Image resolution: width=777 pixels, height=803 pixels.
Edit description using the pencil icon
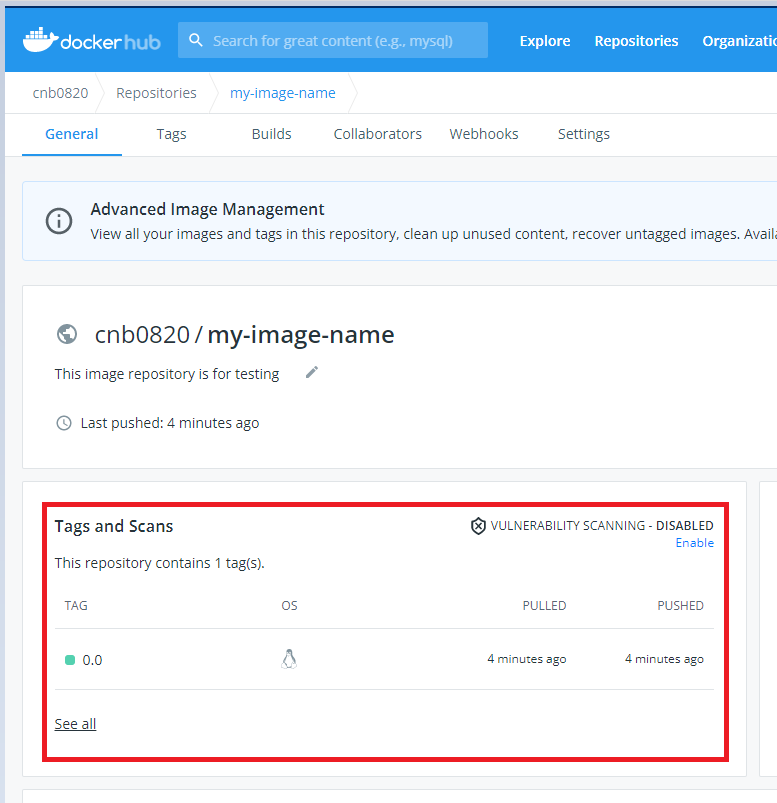pos(312,372)
